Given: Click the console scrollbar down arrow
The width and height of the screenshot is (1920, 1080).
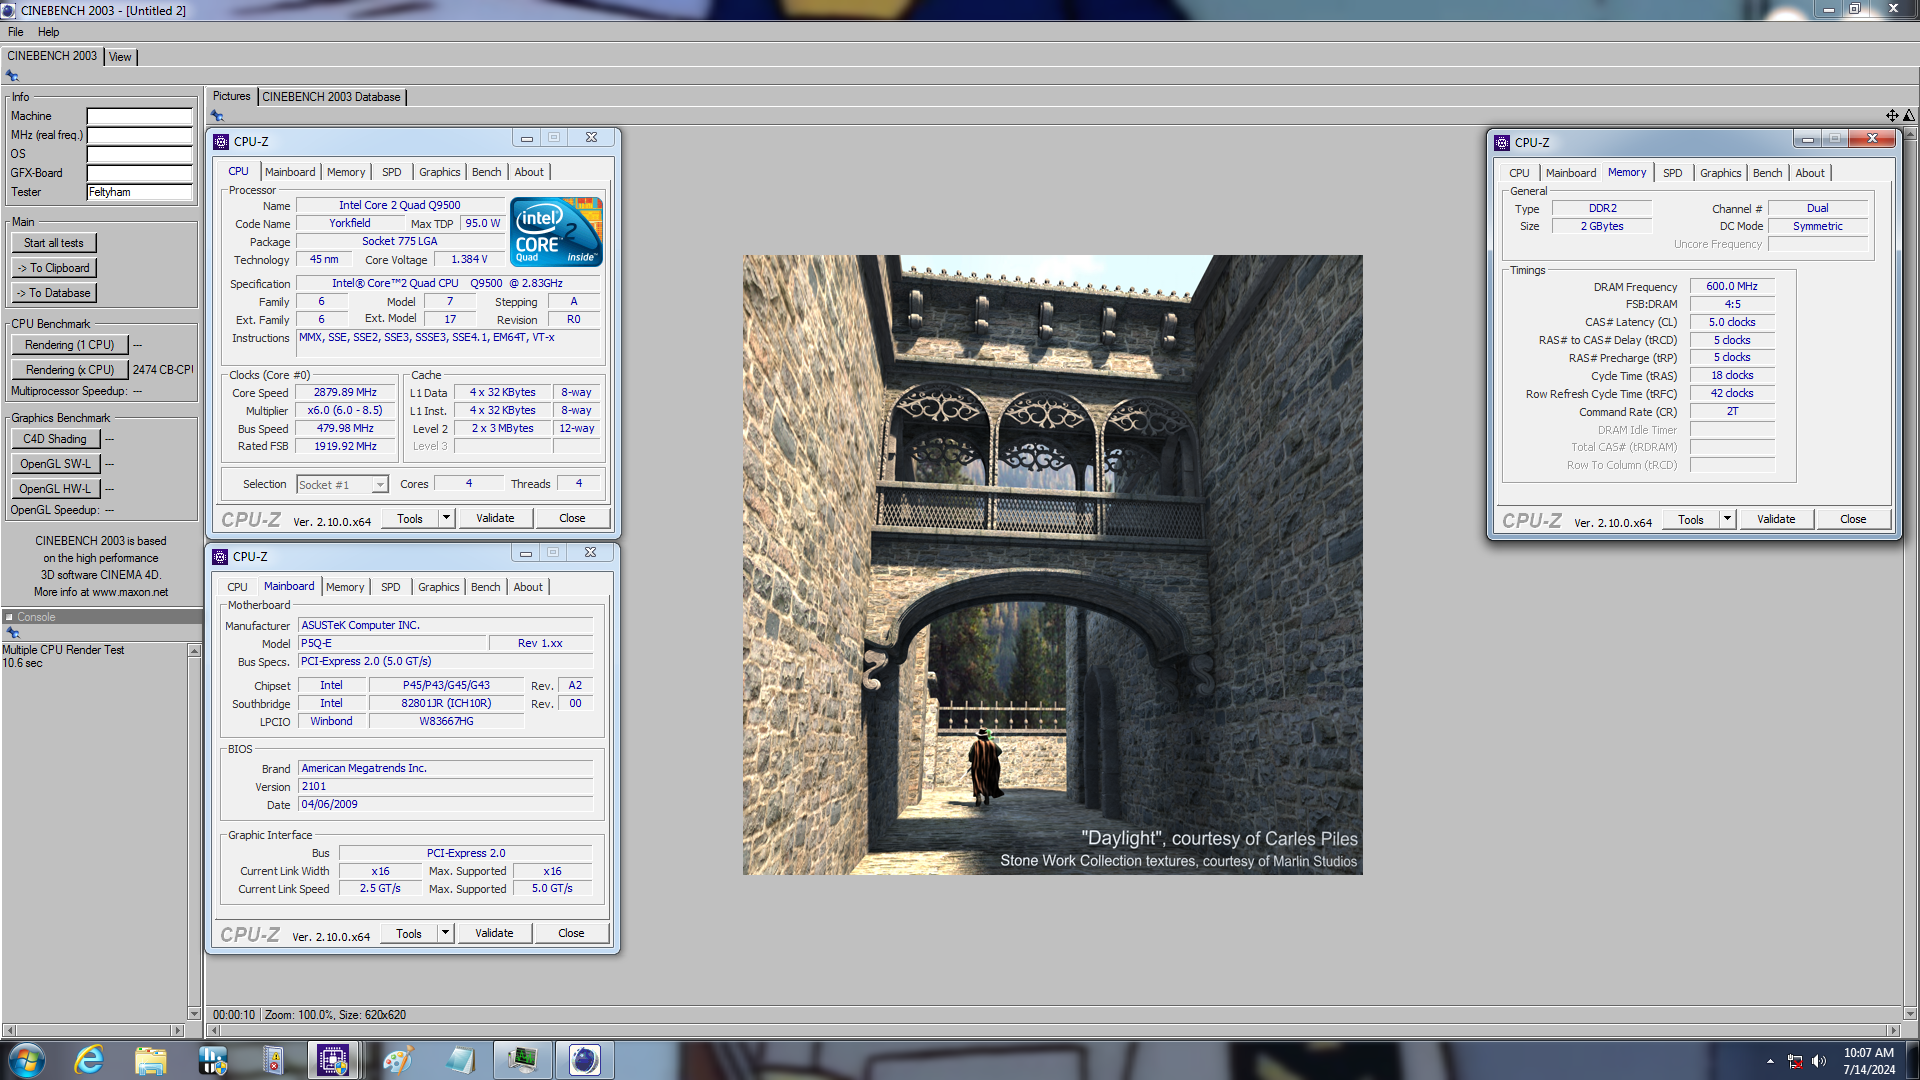Looking at the screenshot, I should pos(194,1013).
